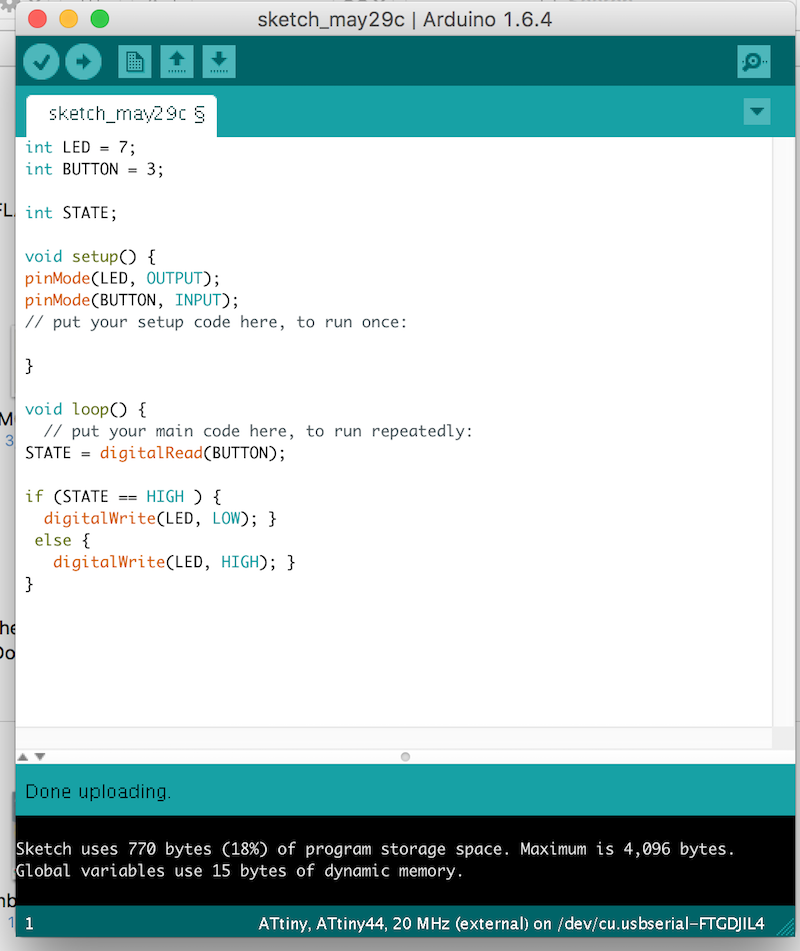Image resolution: width=800 pixels, height=951 pixels.
Task: Close the Arduino window with red button
Action: tap(38, 19)
